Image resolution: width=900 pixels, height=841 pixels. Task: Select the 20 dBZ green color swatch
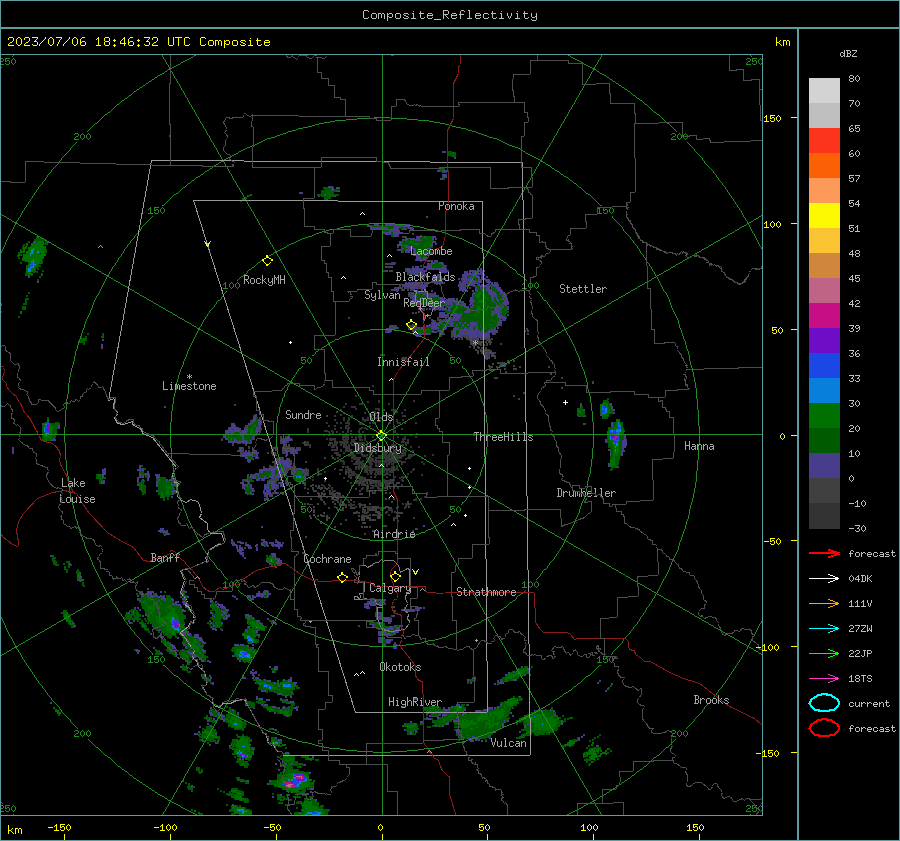824,416
